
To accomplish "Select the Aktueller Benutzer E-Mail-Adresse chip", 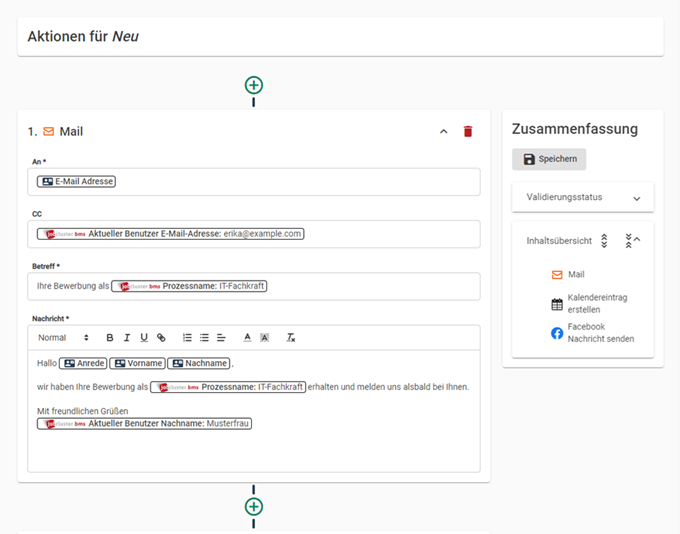I will pyautogui.click(x=170, y=234).
